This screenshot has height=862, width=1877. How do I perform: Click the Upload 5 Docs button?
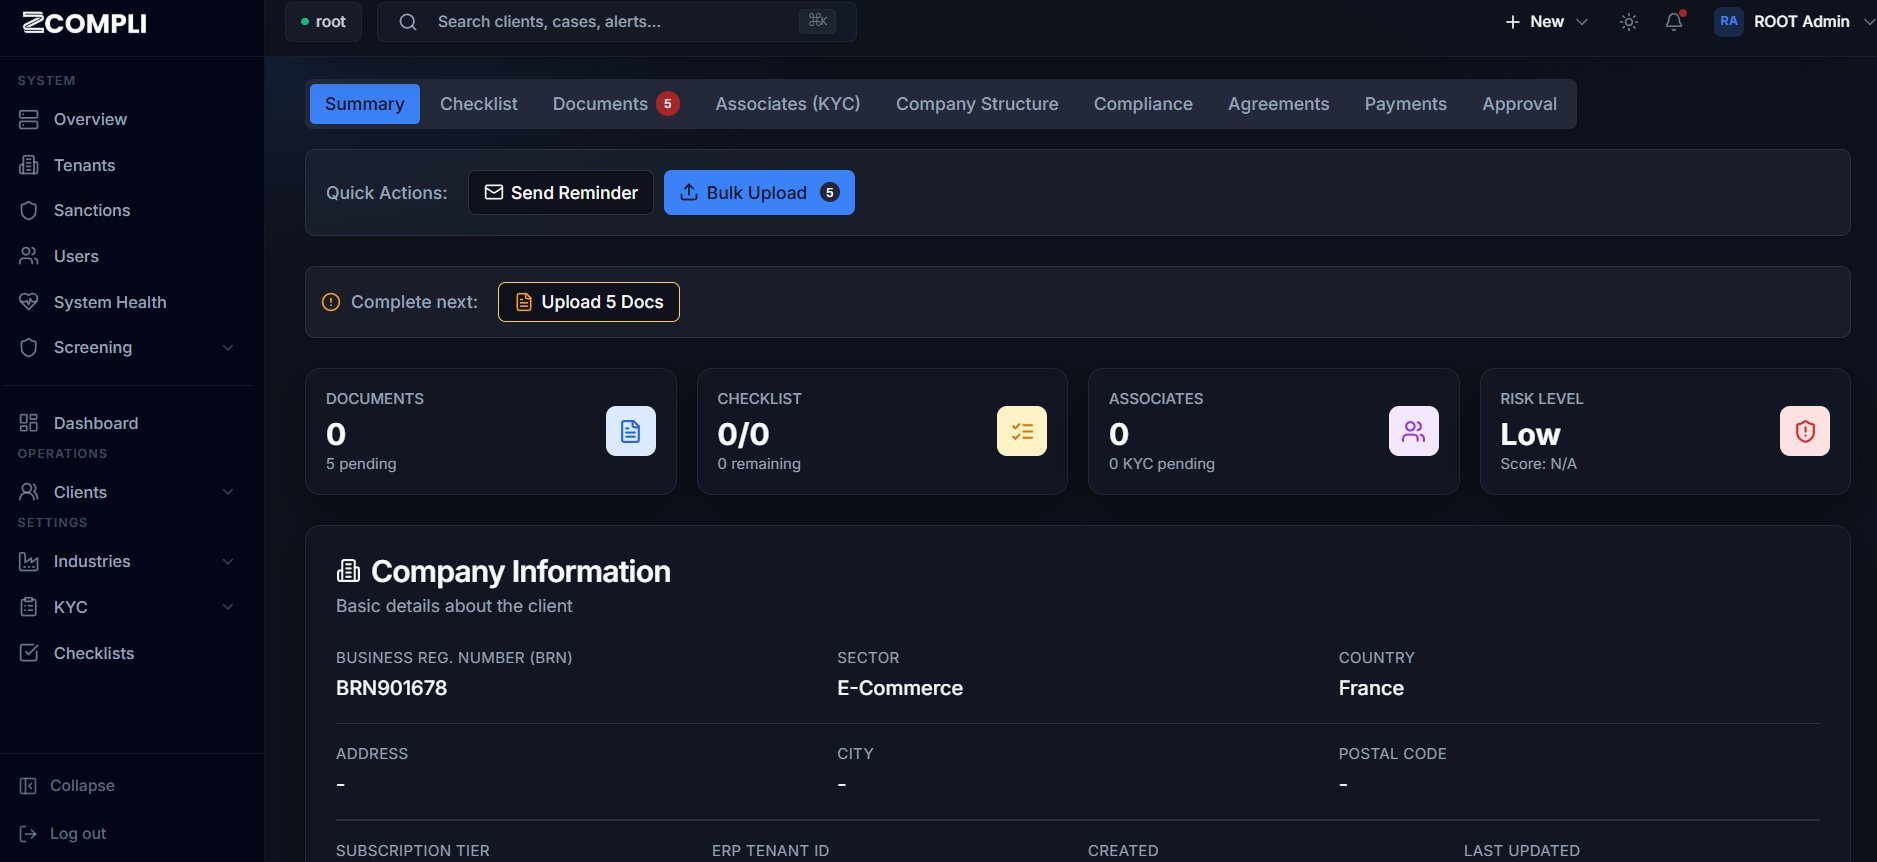(x=589, y=302)
